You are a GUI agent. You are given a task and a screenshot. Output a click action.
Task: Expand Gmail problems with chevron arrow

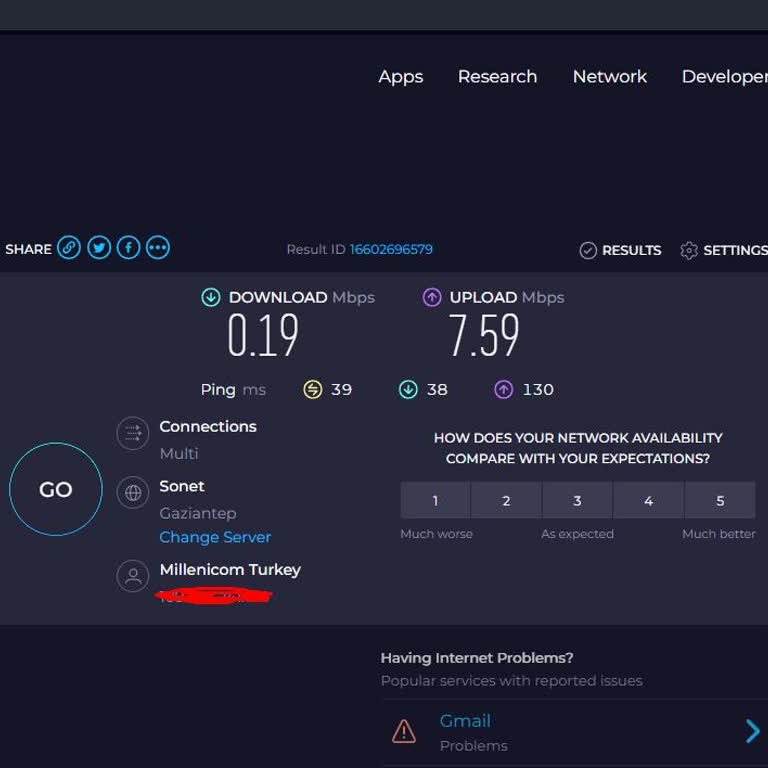(752, 732)
